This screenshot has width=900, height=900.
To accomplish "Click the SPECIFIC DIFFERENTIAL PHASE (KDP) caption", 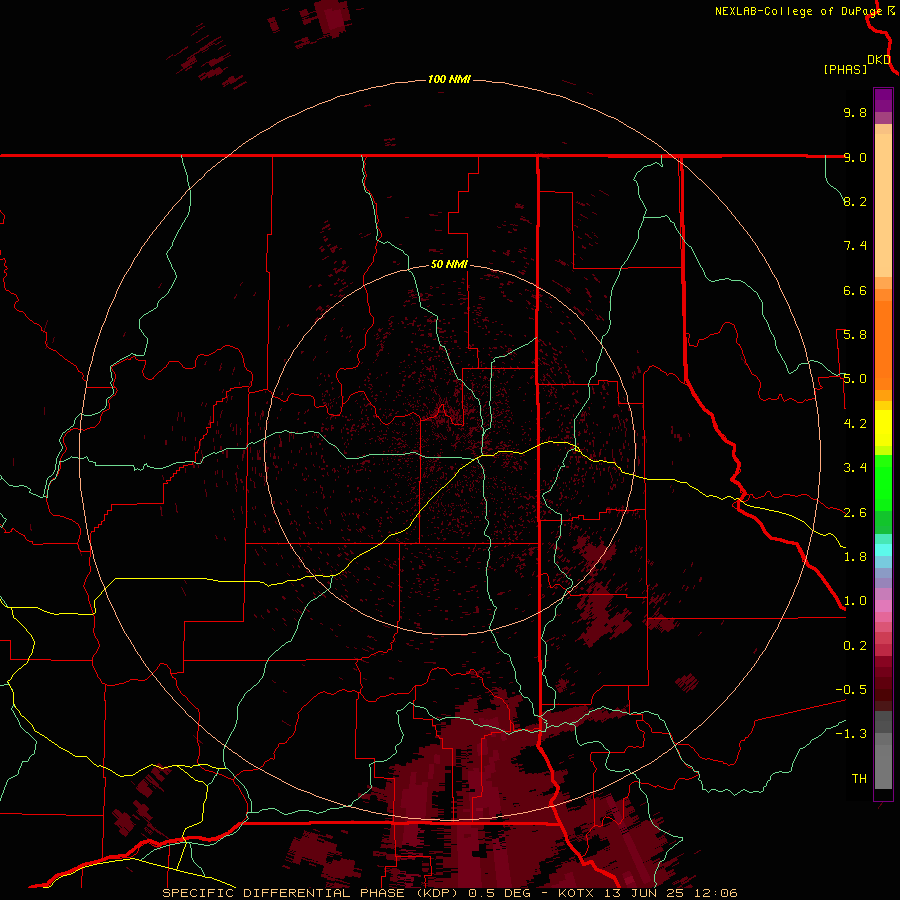I will click(x=311, y=893).
